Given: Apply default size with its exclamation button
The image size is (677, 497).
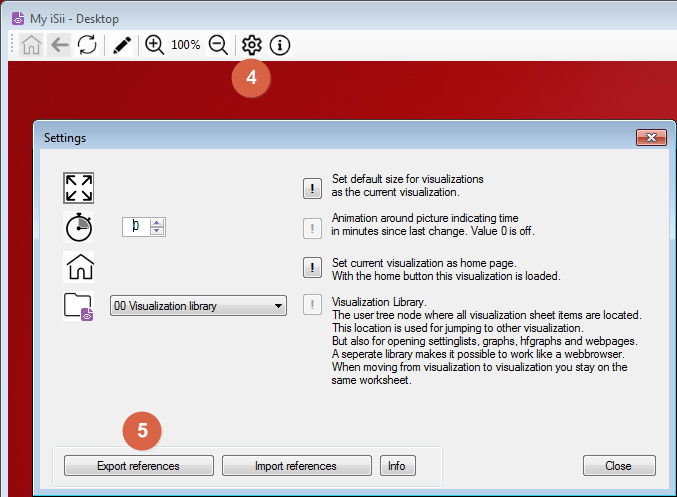Looking at the screenshot, I should point(312,189).
